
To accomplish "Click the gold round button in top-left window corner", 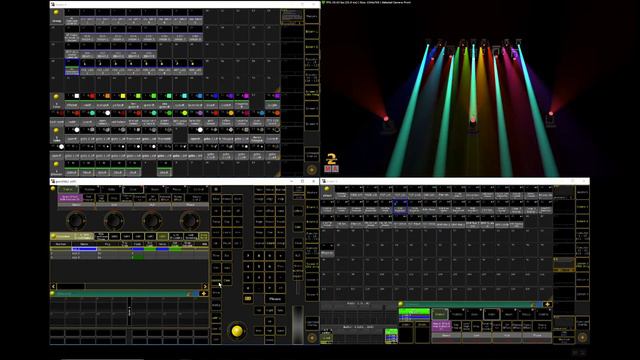I will coord(311,169).
